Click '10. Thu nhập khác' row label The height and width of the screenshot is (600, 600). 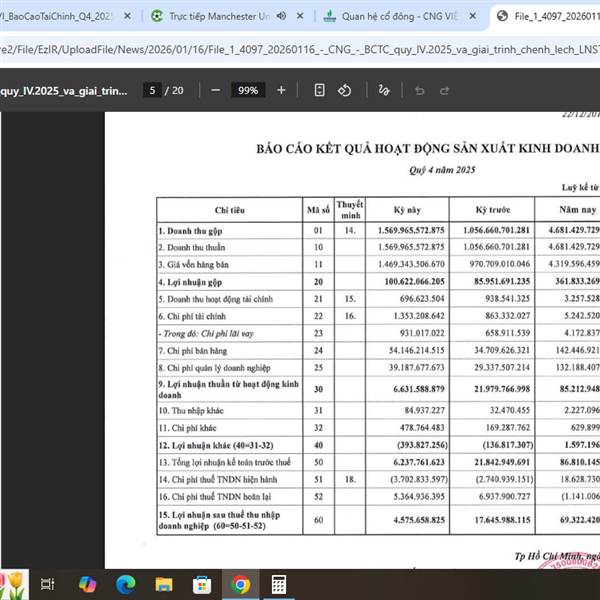(191, 411)
